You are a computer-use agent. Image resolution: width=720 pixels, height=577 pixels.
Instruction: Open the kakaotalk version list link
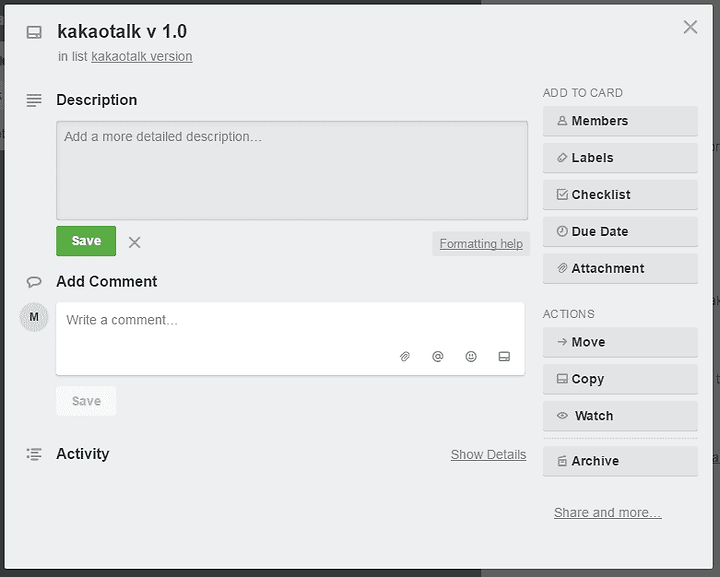tap(142, 56)
